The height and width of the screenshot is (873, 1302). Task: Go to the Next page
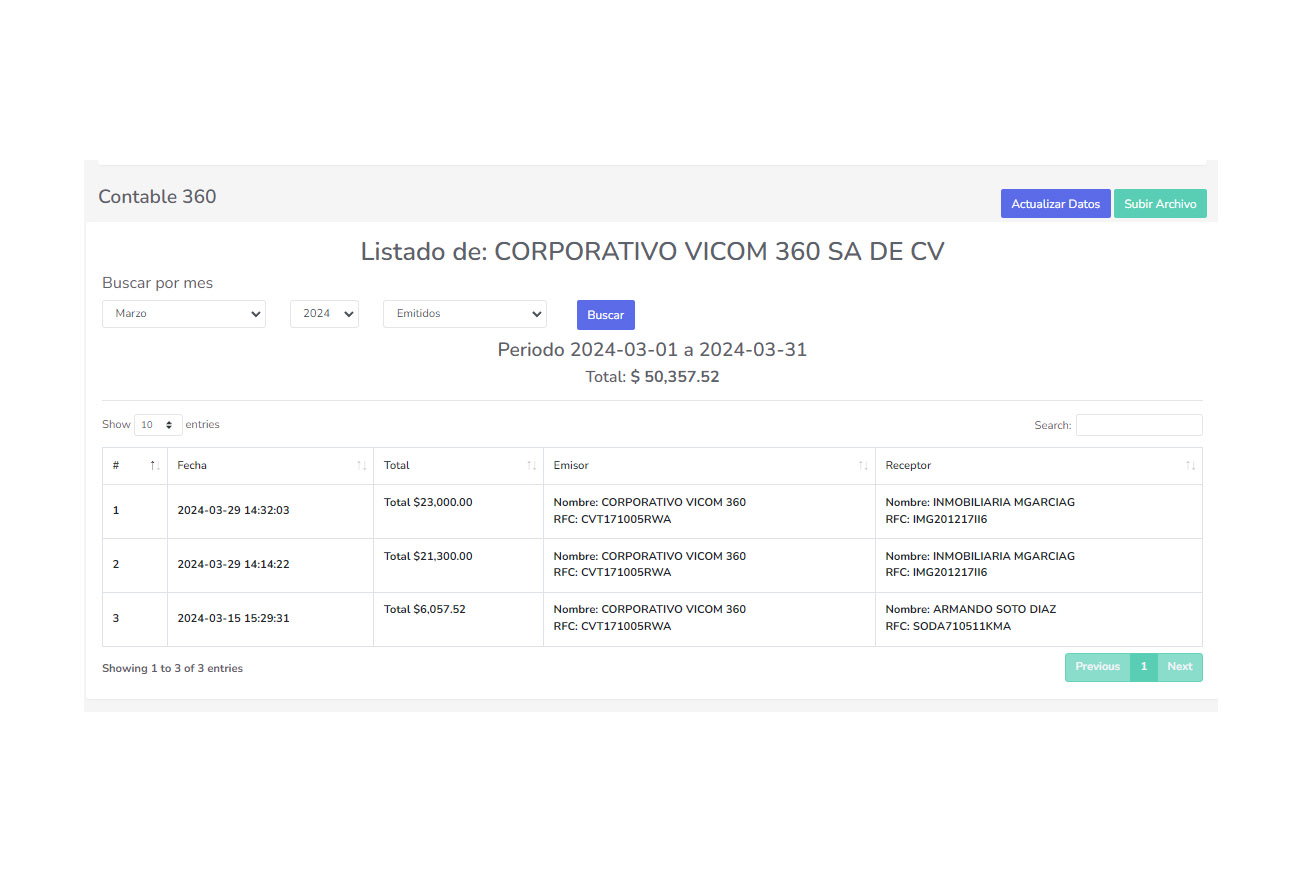(x=1180, y=667)
